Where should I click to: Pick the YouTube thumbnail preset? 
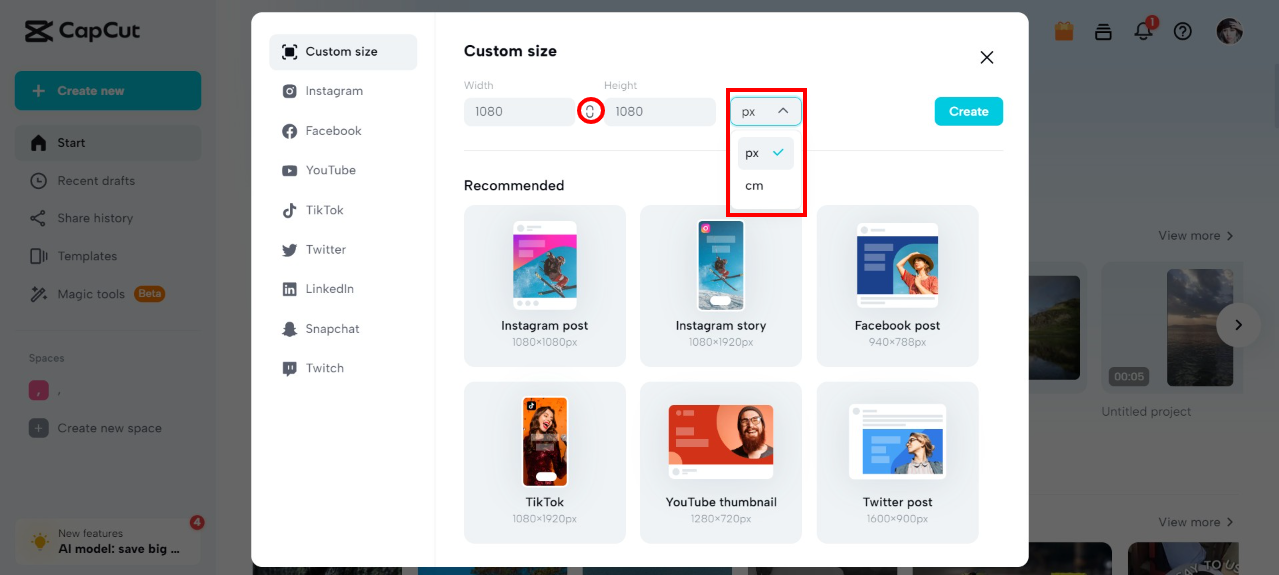721,462
